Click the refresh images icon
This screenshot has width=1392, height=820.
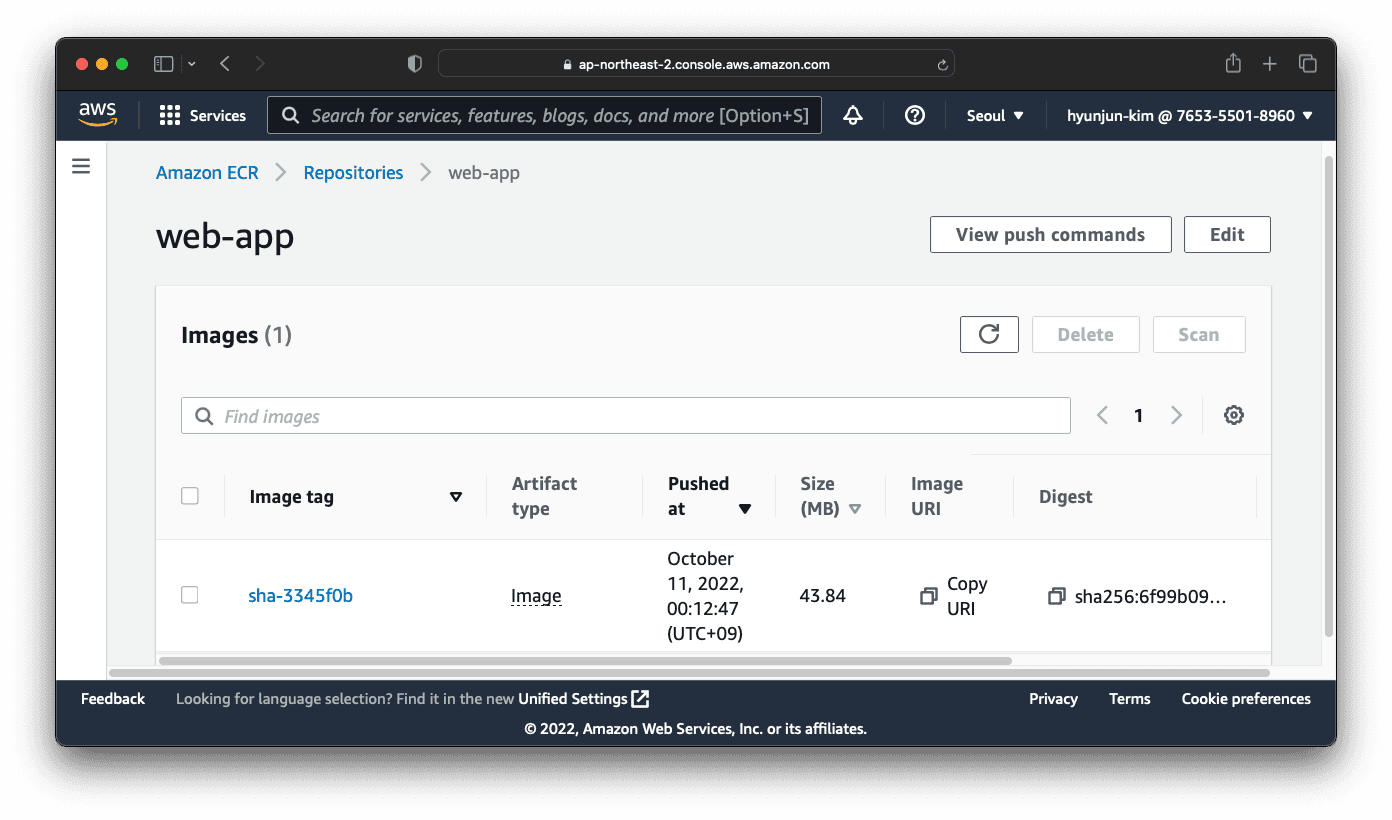pos(988,334)
